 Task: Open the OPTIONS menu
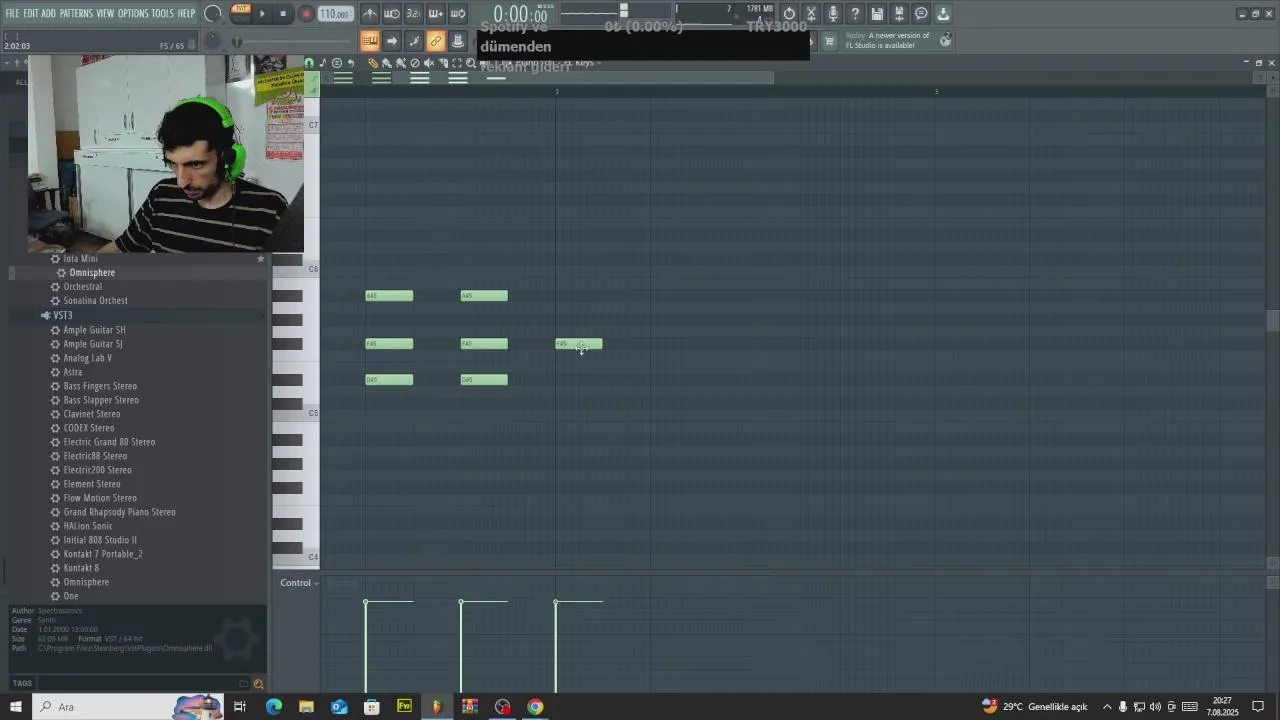pyautogui.click(x=133, y=13)
